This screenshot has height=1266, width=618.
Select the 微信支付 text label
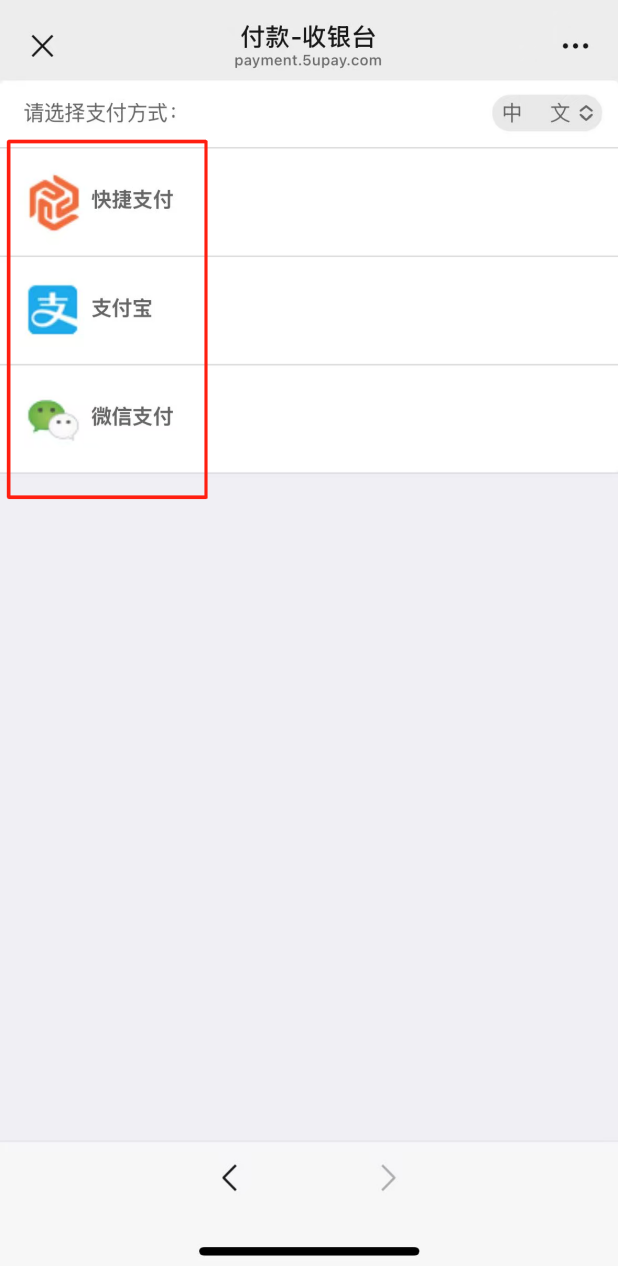click(132, 417)
